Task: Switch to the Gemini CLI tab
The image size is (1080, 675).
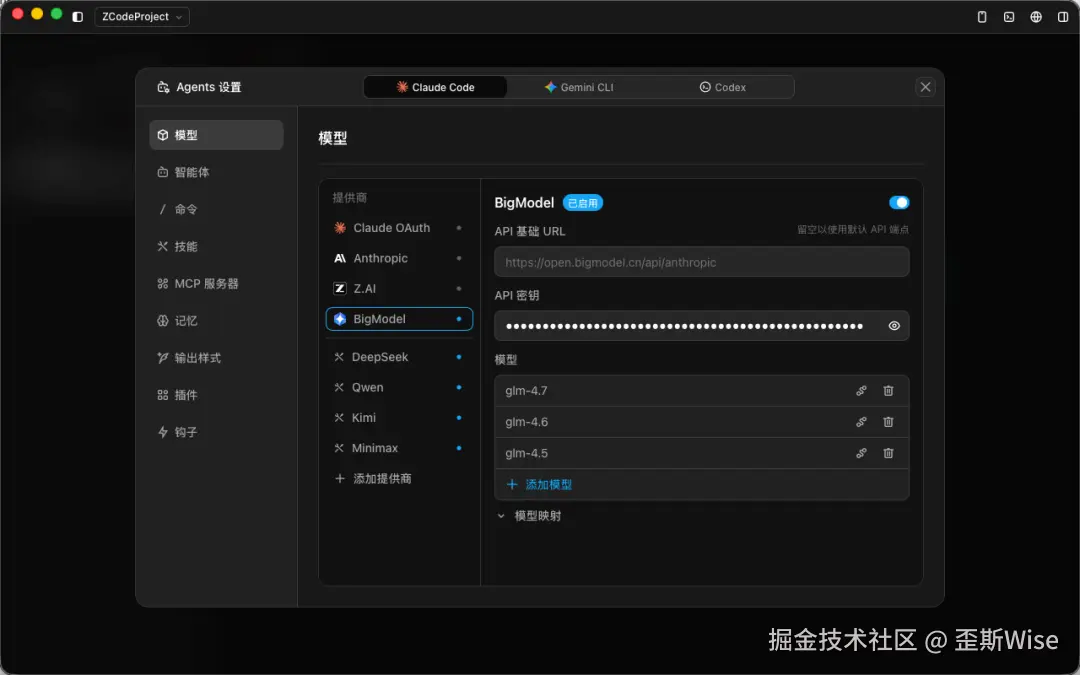Action: (579, 87)
